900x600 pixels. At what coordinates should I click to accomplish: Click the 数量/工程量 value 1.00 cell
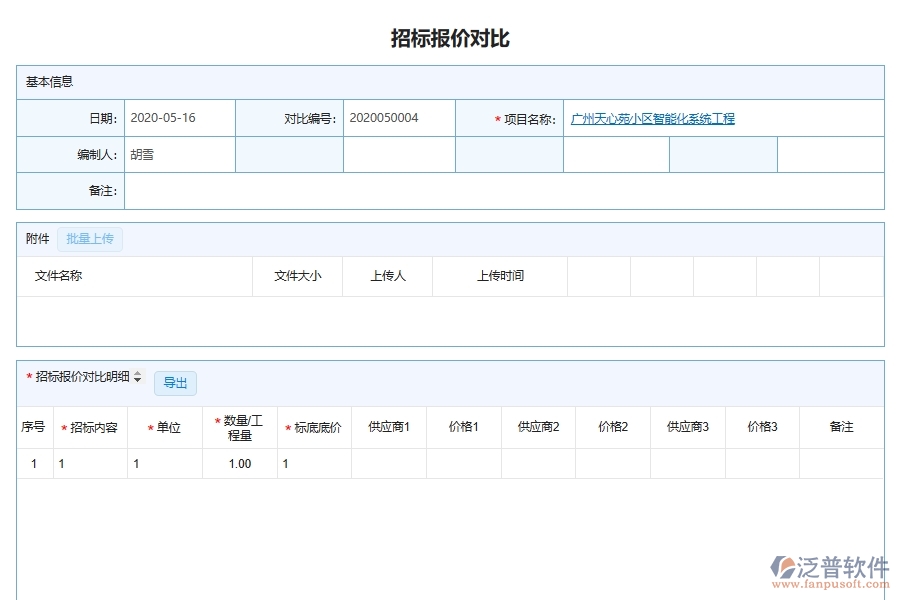click(239, 463)
